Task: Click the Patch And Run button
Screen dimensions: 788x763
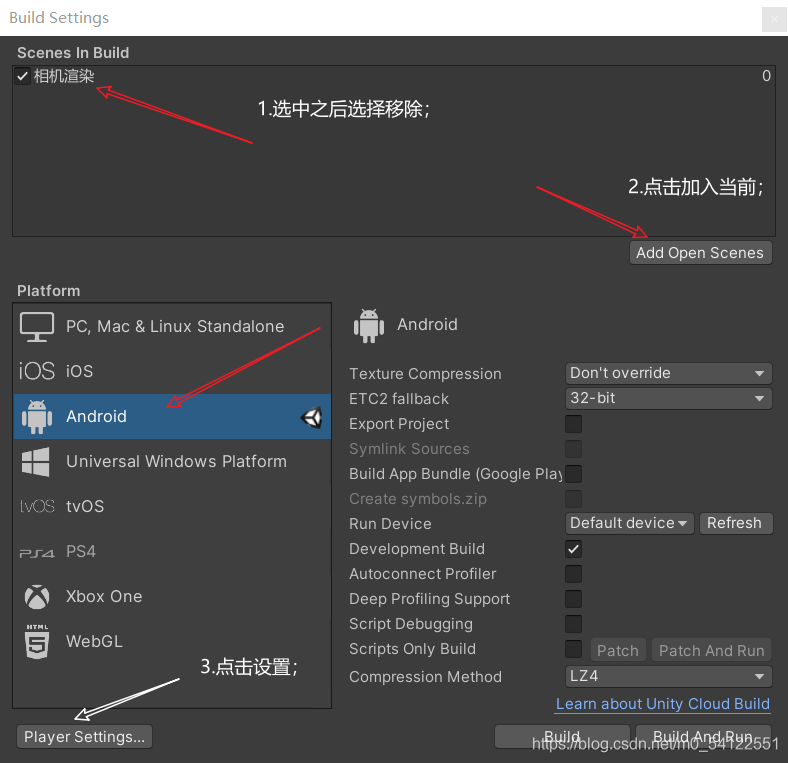Action: click(x=712, y=650)
